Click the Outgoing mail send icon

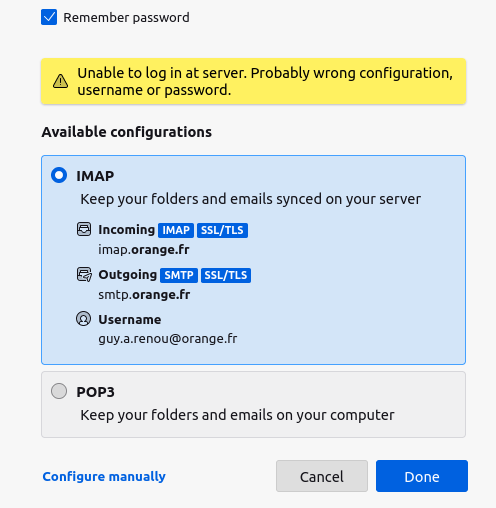coord(84,274)
